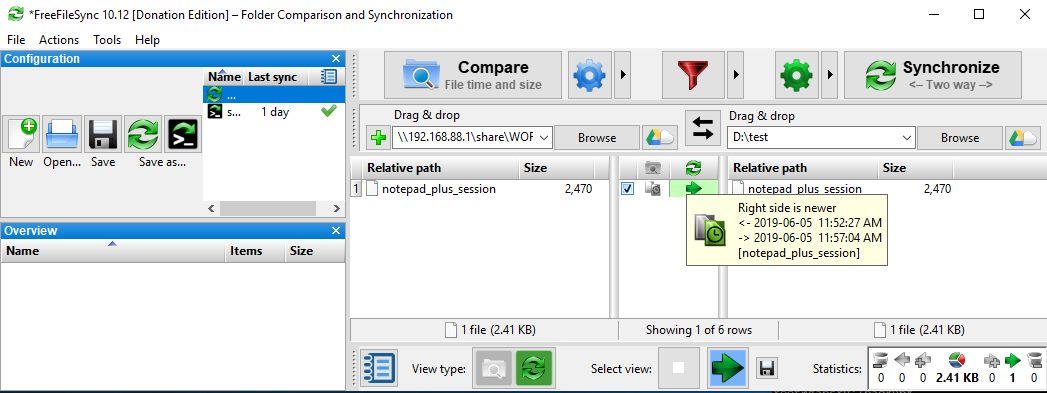Click the Synchronize button
The height and width of the screenshot is (393, 1047).
[933, 75]
